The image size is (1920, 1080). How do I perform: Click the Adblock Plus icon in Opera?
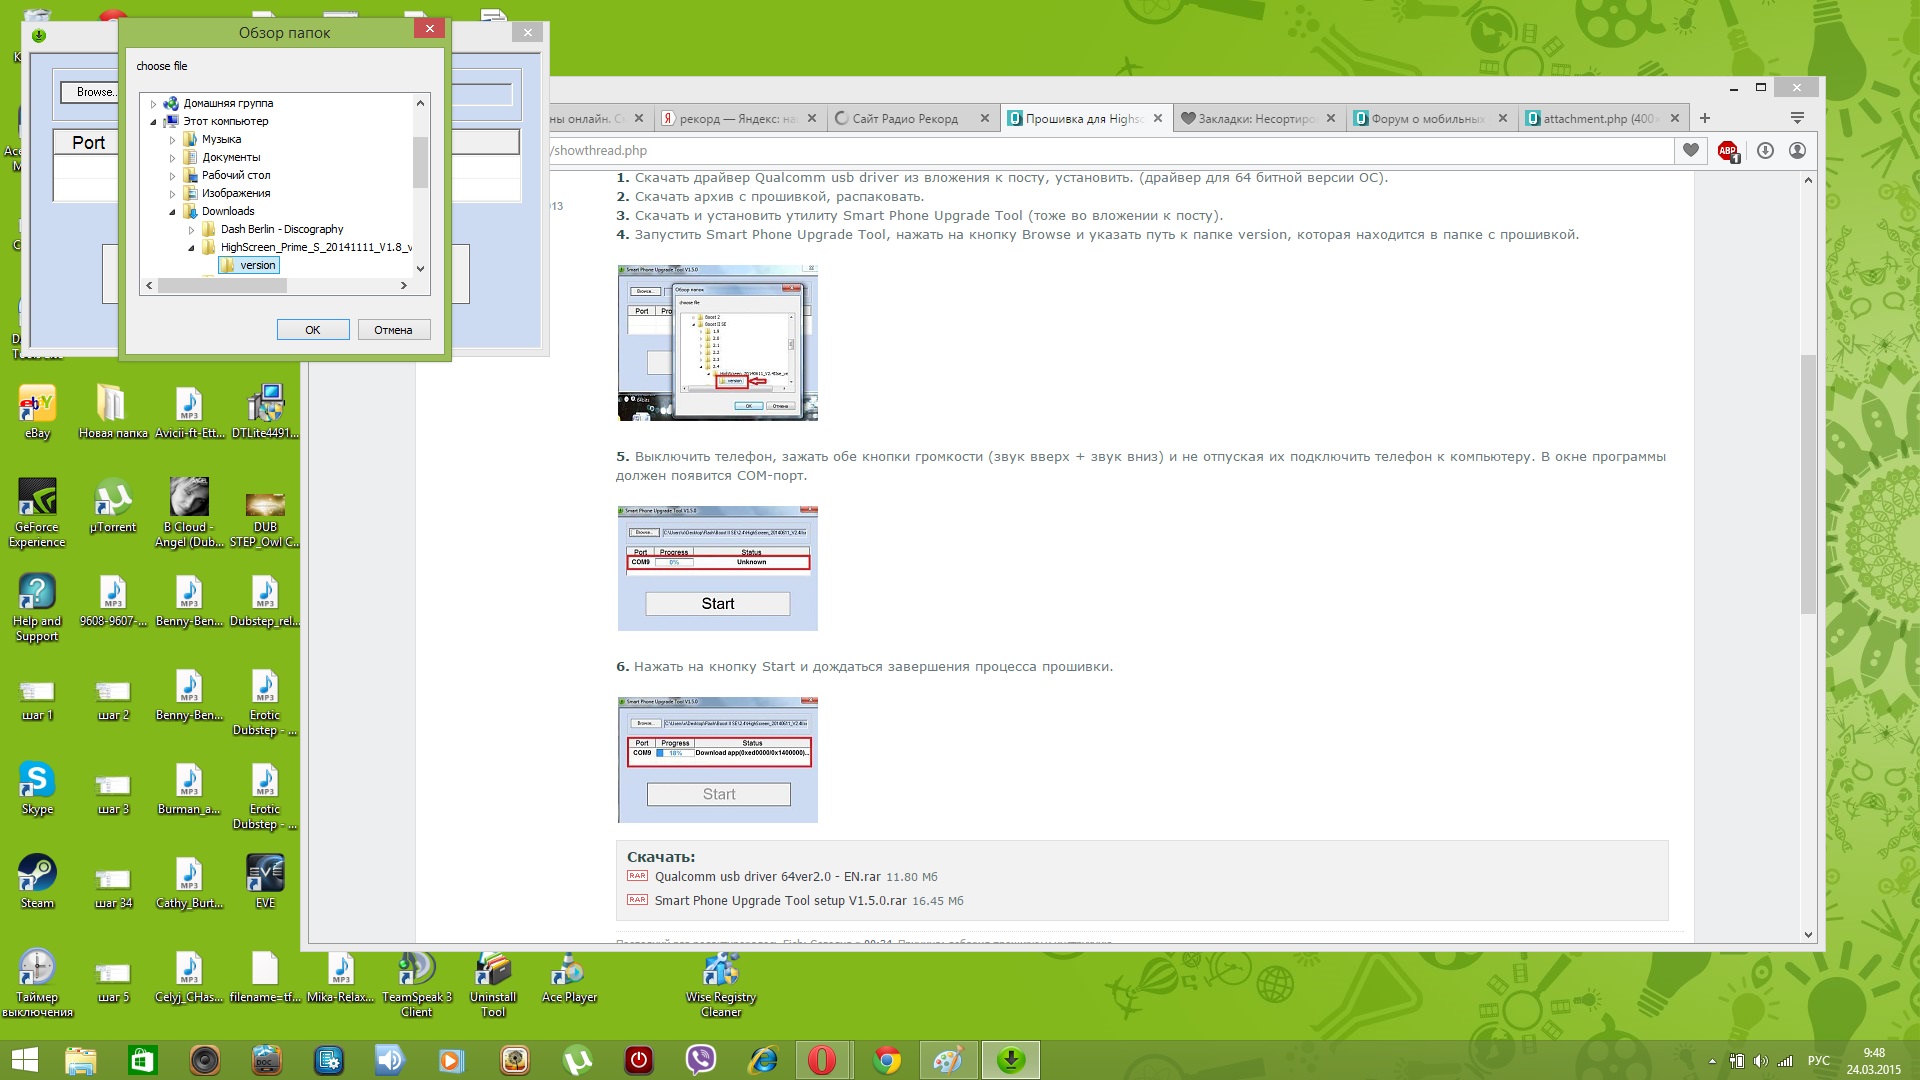pos(1728,151)
